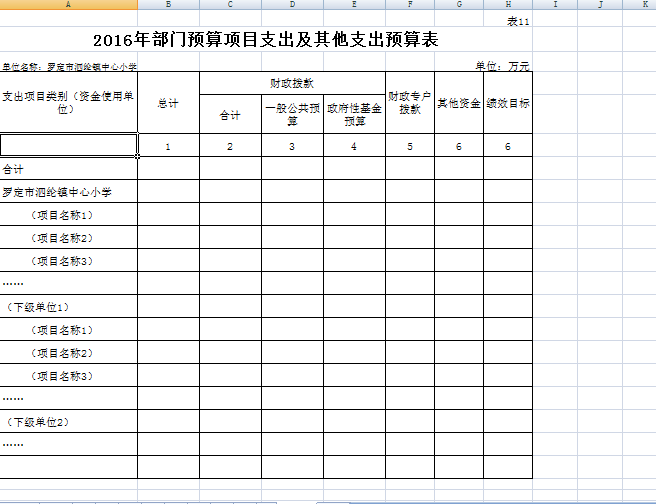
Task: Select the 财政专户拨款 header cell
Action: [x=410, y=102]
